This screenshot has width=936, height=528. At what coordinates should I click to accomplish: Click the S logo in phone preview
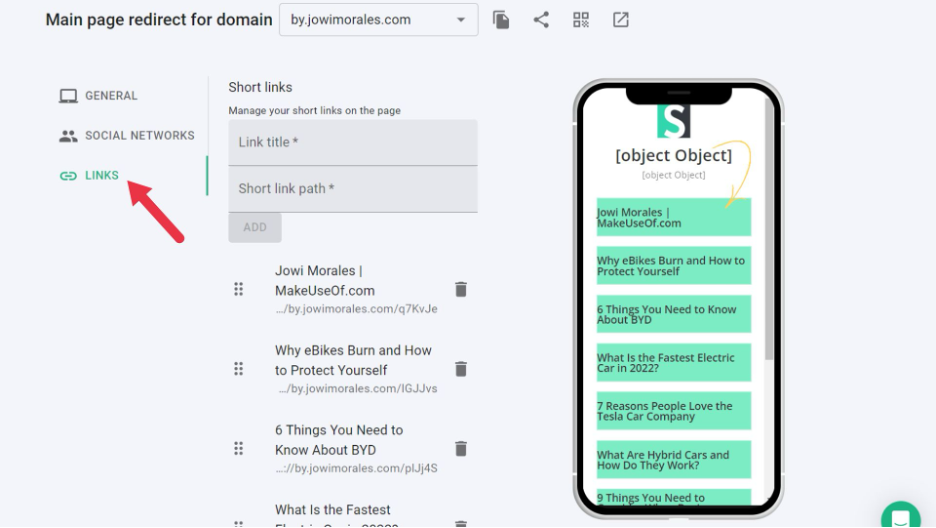[673, 121]
